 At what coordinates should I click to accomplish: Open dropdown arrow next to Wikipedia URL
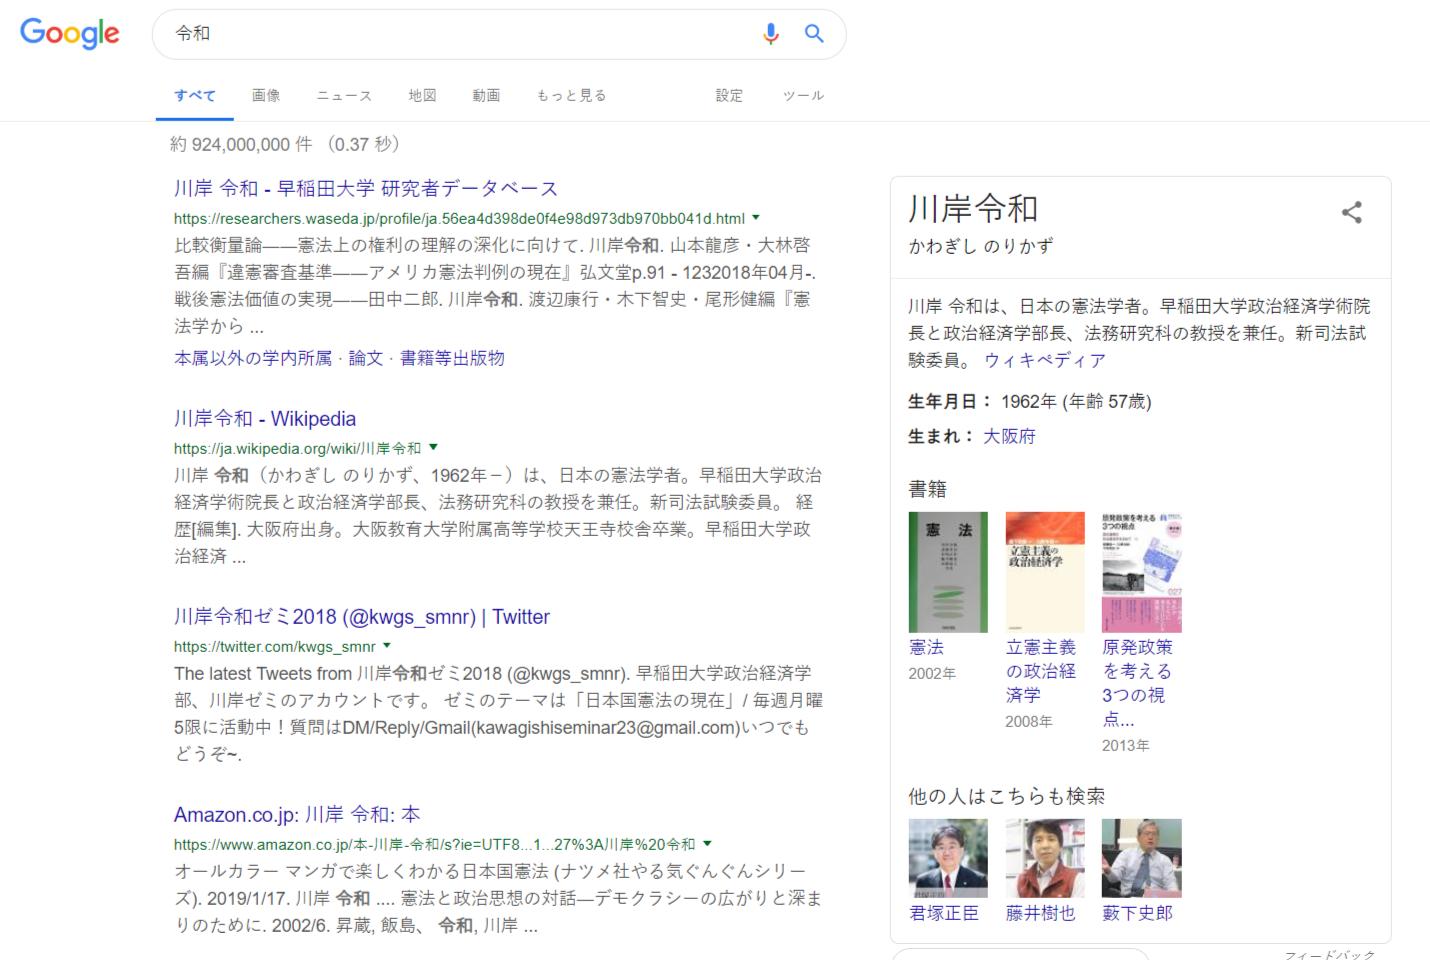pos(433,447)
